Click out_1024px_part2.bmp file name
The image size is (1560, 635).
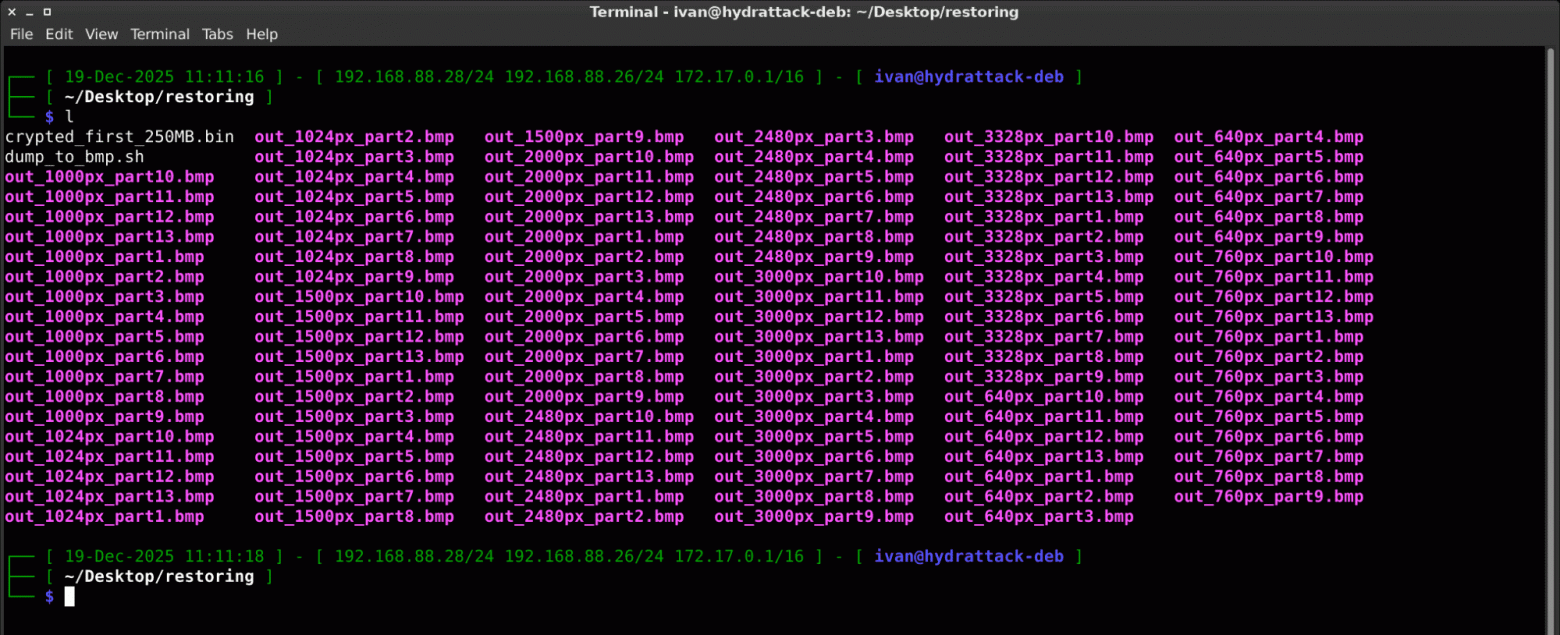(354, 137)
